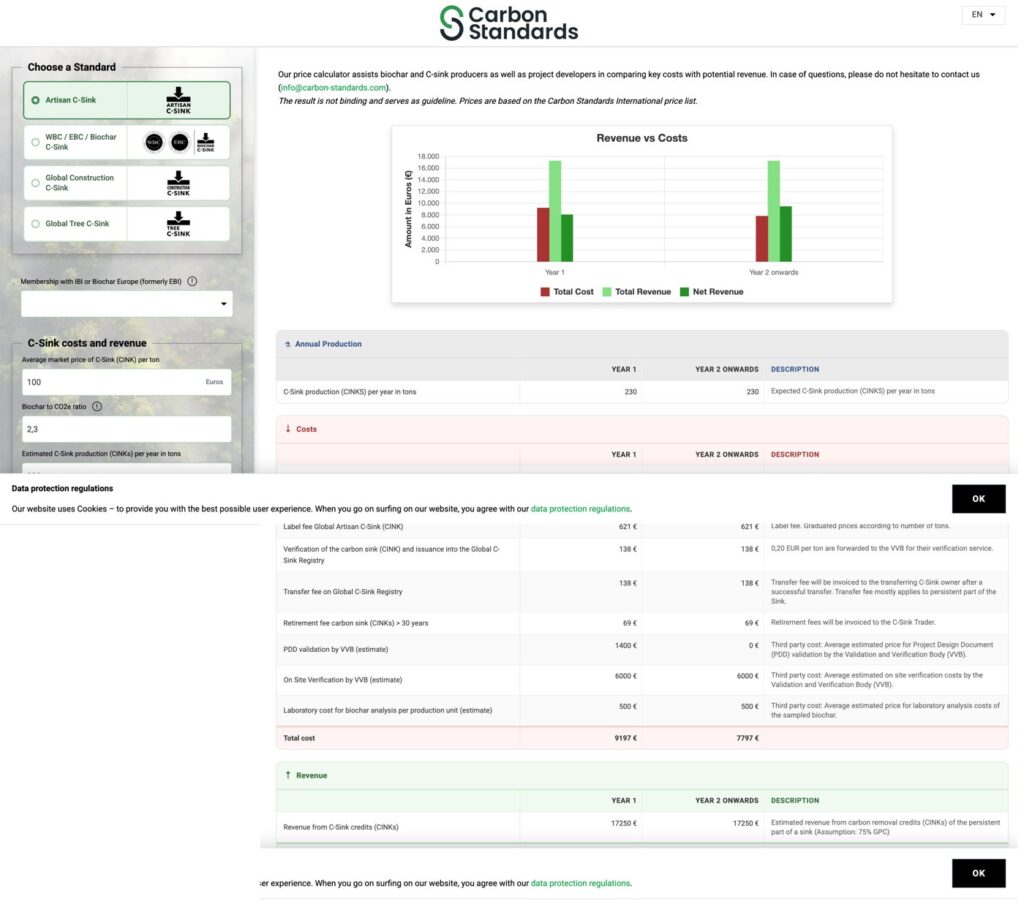Select the Global Tree C-Sink radio option
This screenshot has width=1024, height=905.
point(35,224)
